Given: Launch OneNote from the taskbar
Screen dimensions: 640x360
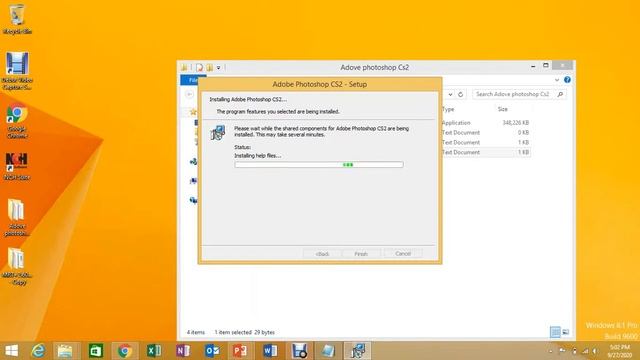Looking at the screenshot, I should [183, 351].
